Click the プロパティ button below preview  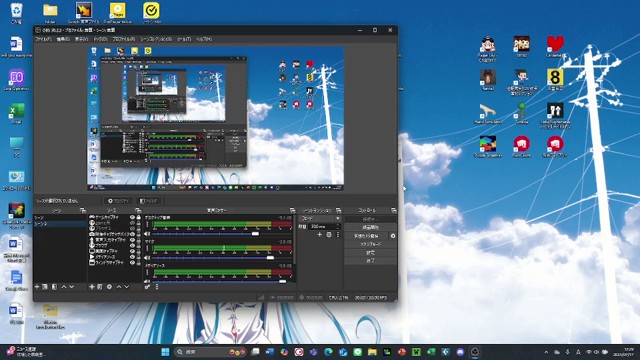pos(118,201)
